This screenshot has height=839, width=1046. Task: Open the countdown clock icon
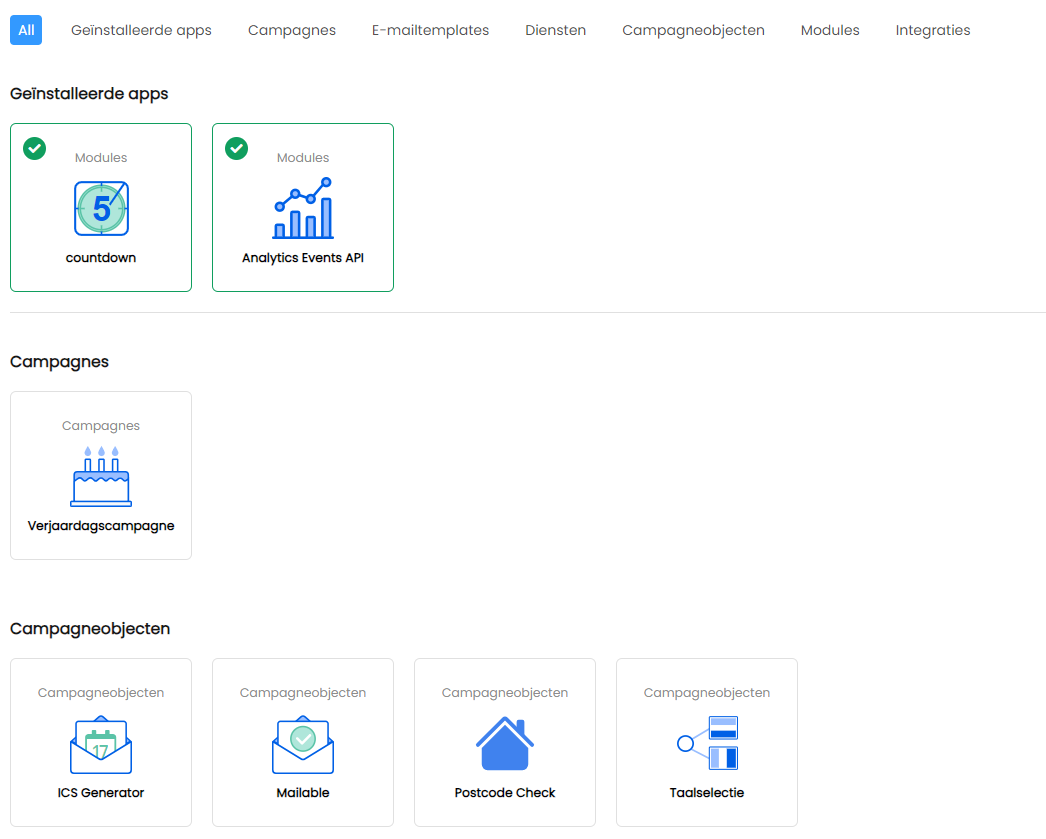[x=101, y=208]
